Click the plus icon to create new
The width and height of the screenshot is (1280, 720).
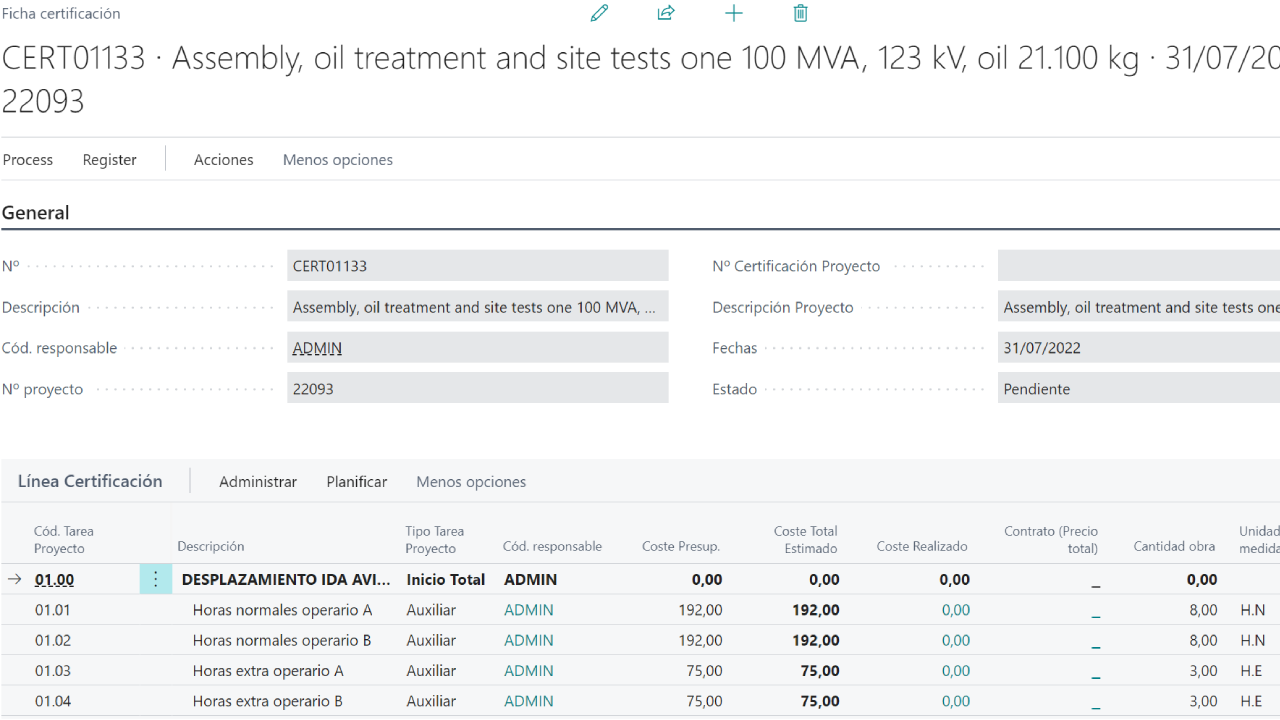click(x=734, y=13)
